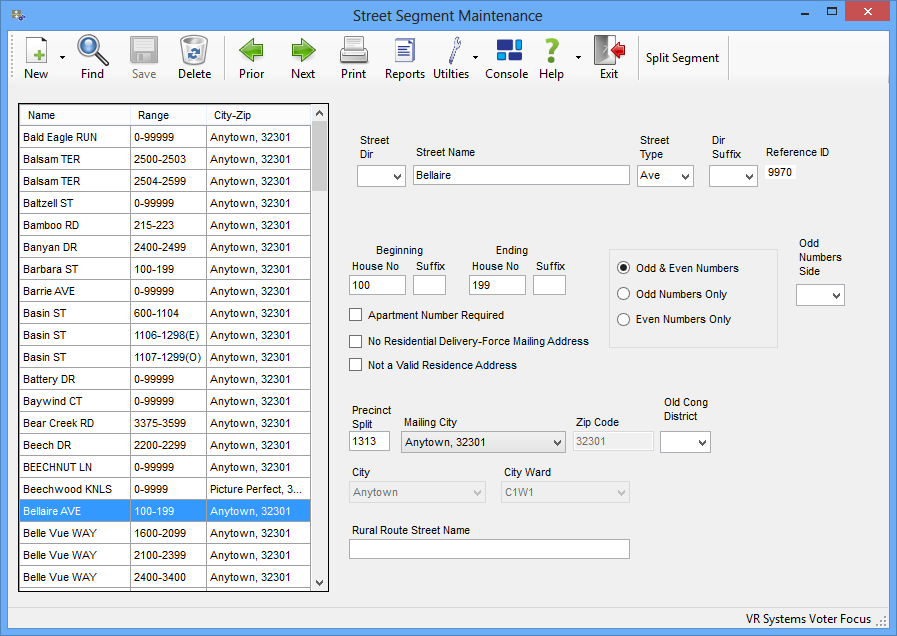Select the Bald Eagle RUN row
This screenshot has width=897, height=636.
(165, 137)
